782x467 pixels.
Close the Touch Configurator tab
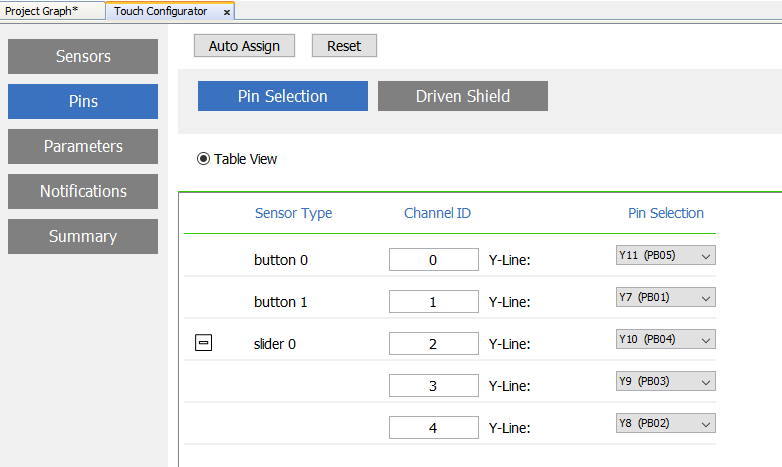[227, 12]
